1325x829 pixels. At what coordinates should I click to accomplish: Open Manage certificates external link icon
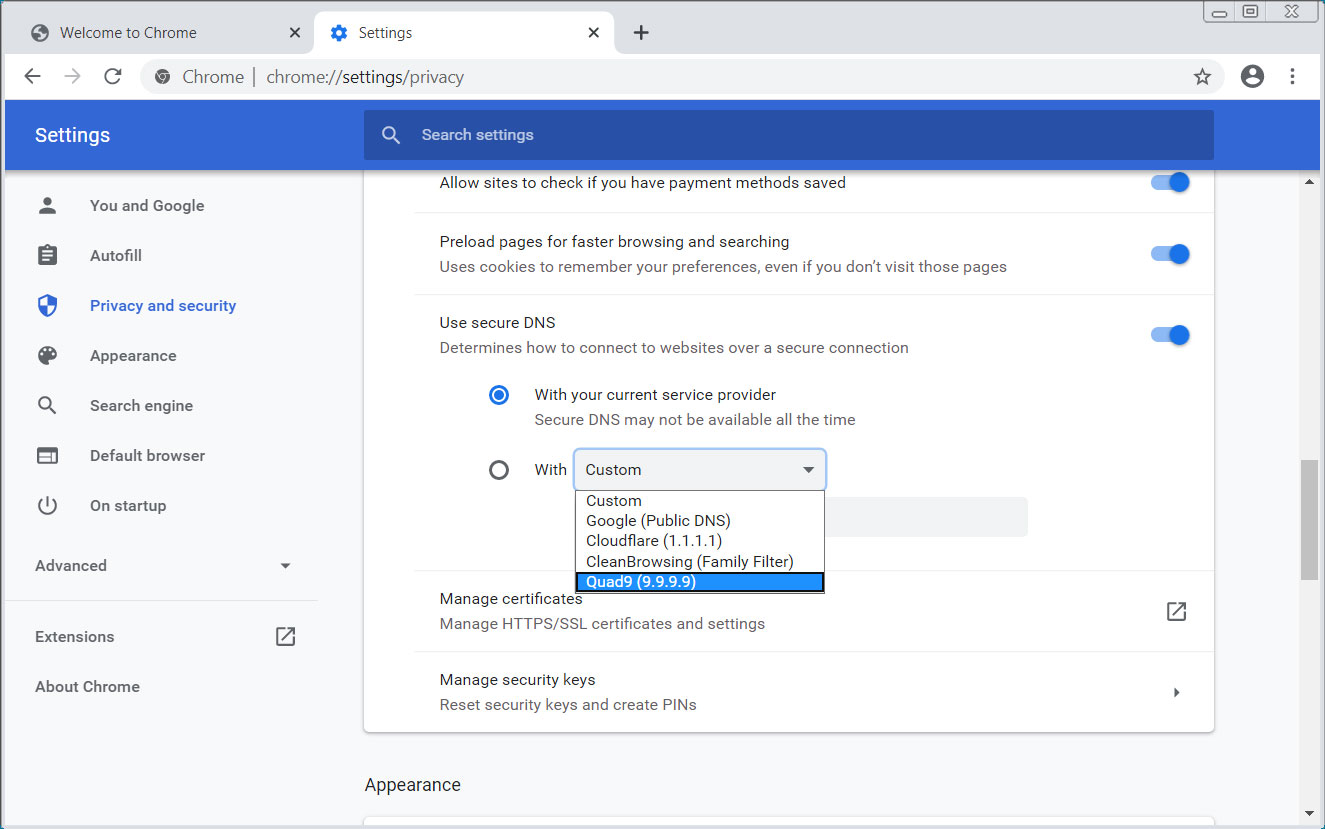(1176, 611)
